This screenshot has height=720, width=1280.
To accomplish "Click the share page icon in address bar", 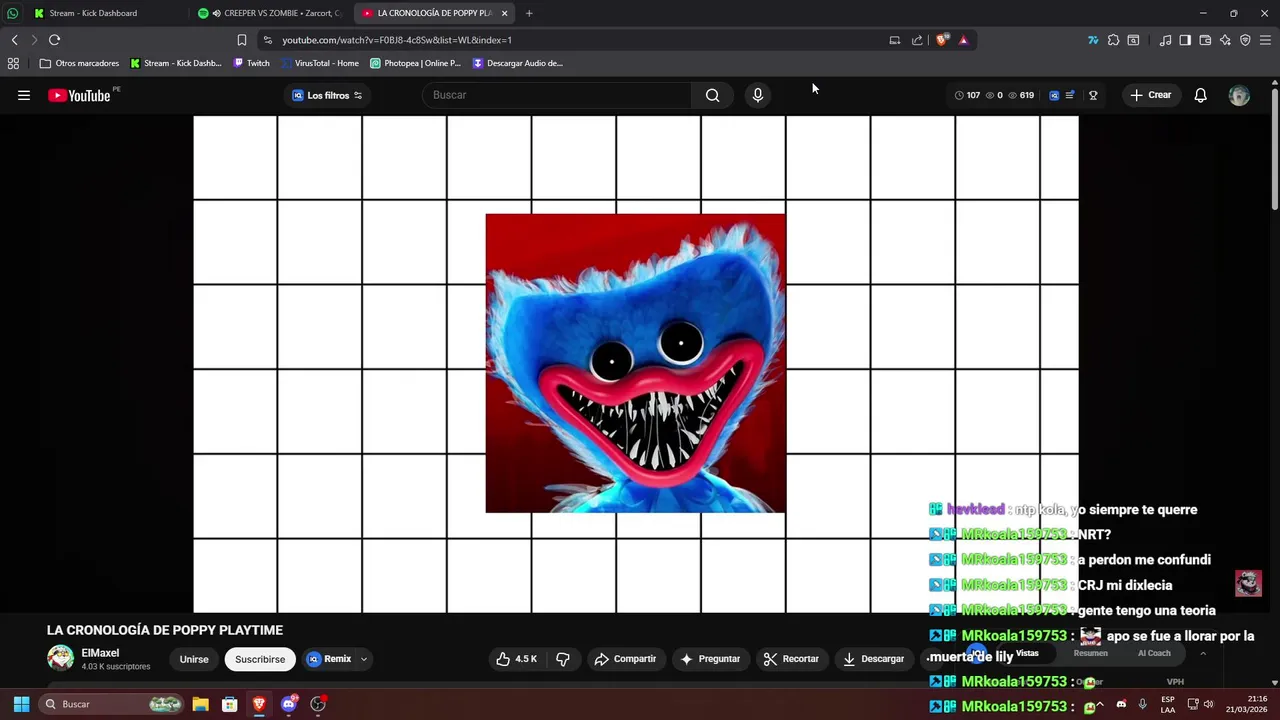I will [917, 40].
